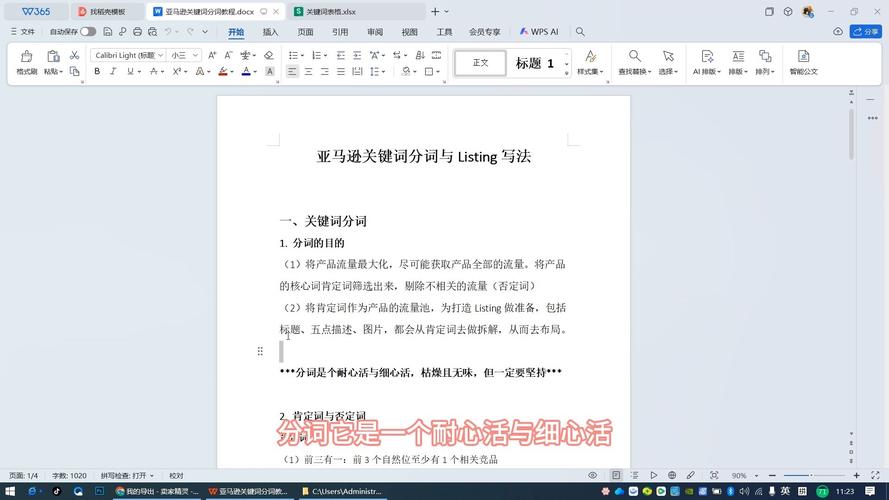
Task: Toggle Underline formatting
Action: [x=130, y=71]
